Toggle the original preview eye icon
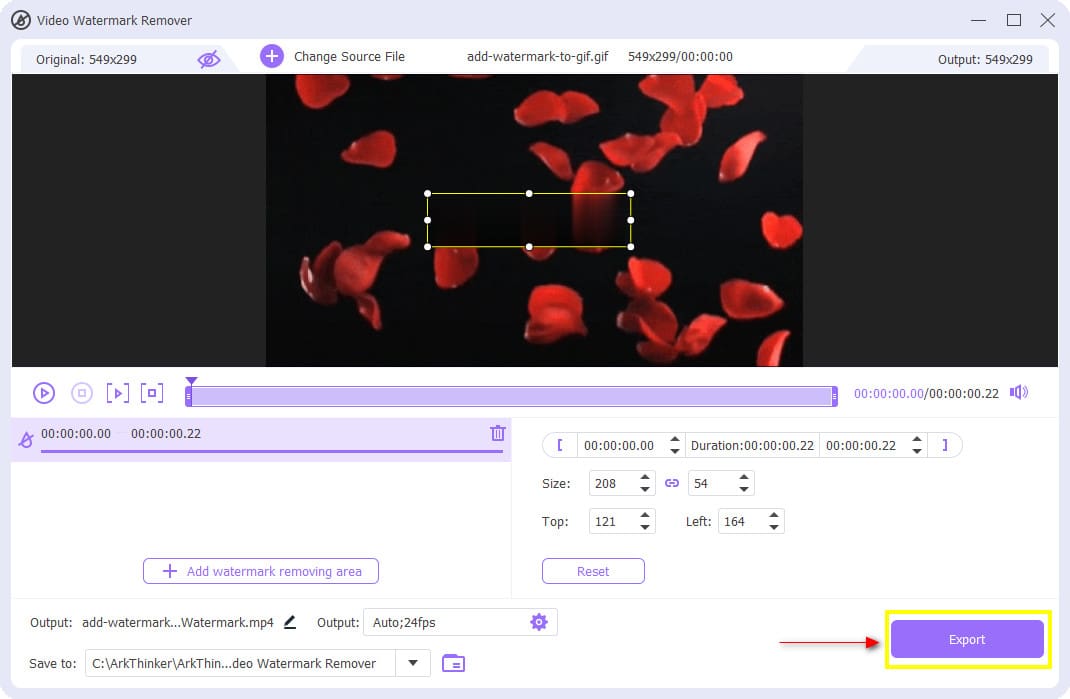This screenshot has width=1070, height=699. click(209, 59)
